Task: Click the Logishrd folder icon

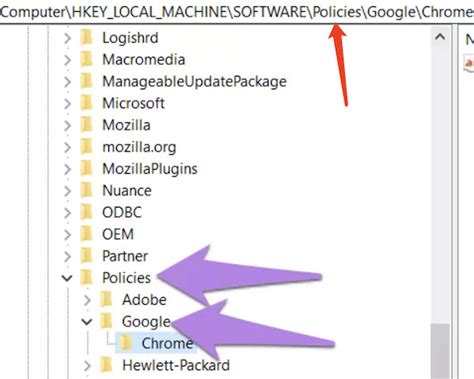Action: [x=87, y=37]
